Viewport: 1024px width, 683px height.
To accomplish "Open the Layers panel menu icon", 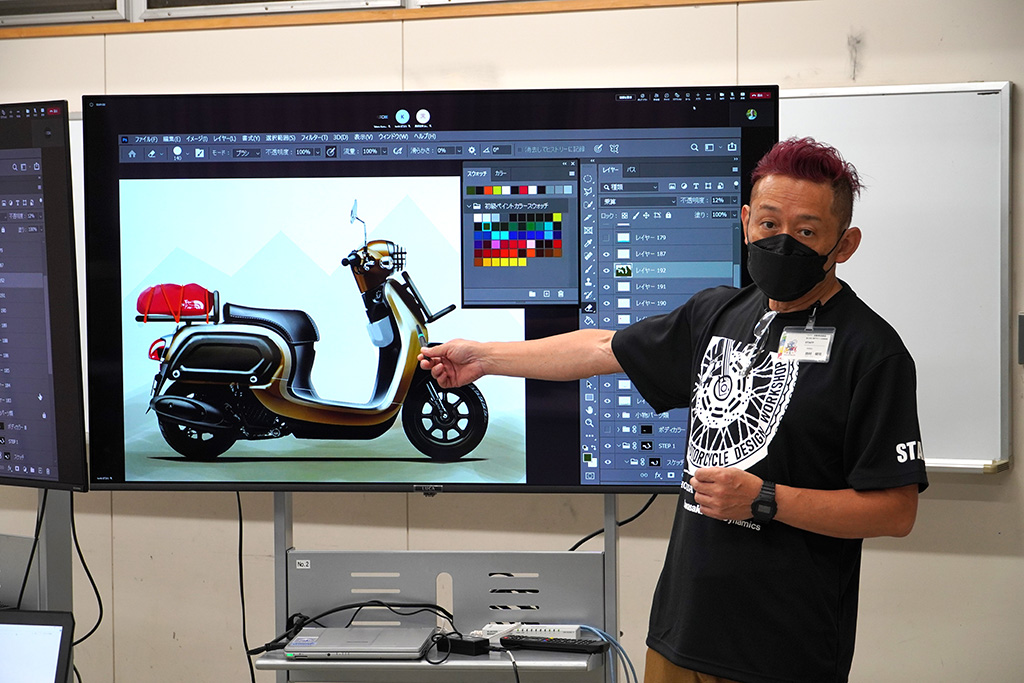I will [x=735, y=170].
